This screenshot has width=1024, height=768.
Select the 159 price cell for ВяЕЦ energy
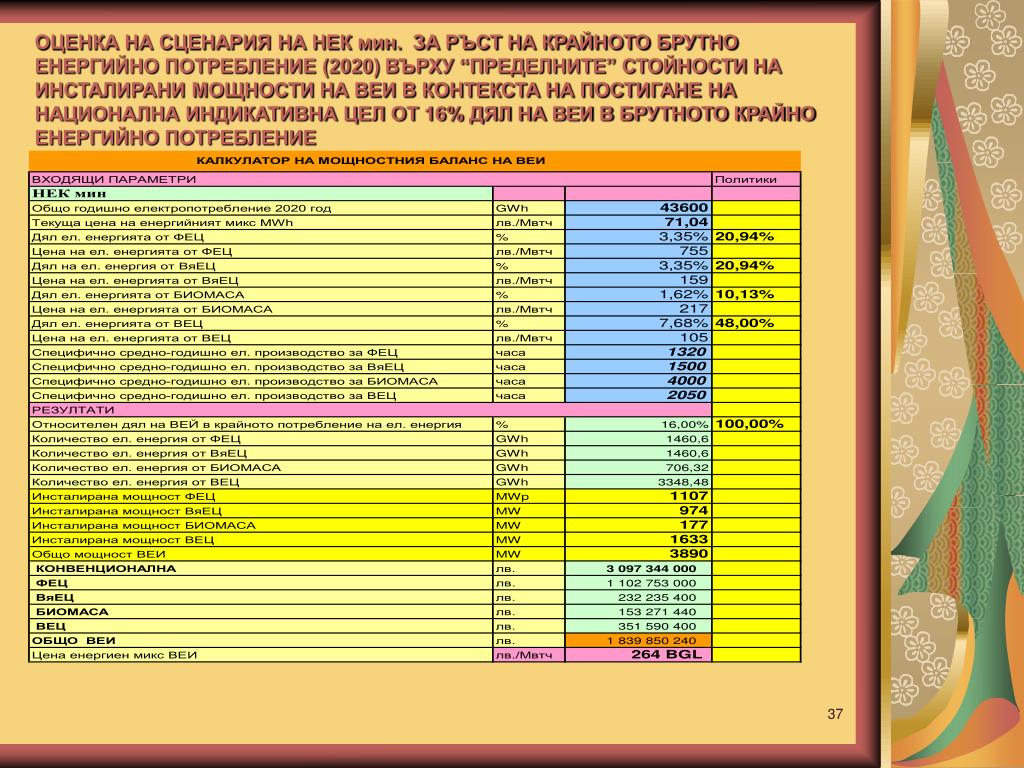pyautogui.click(x=638, y=280)
